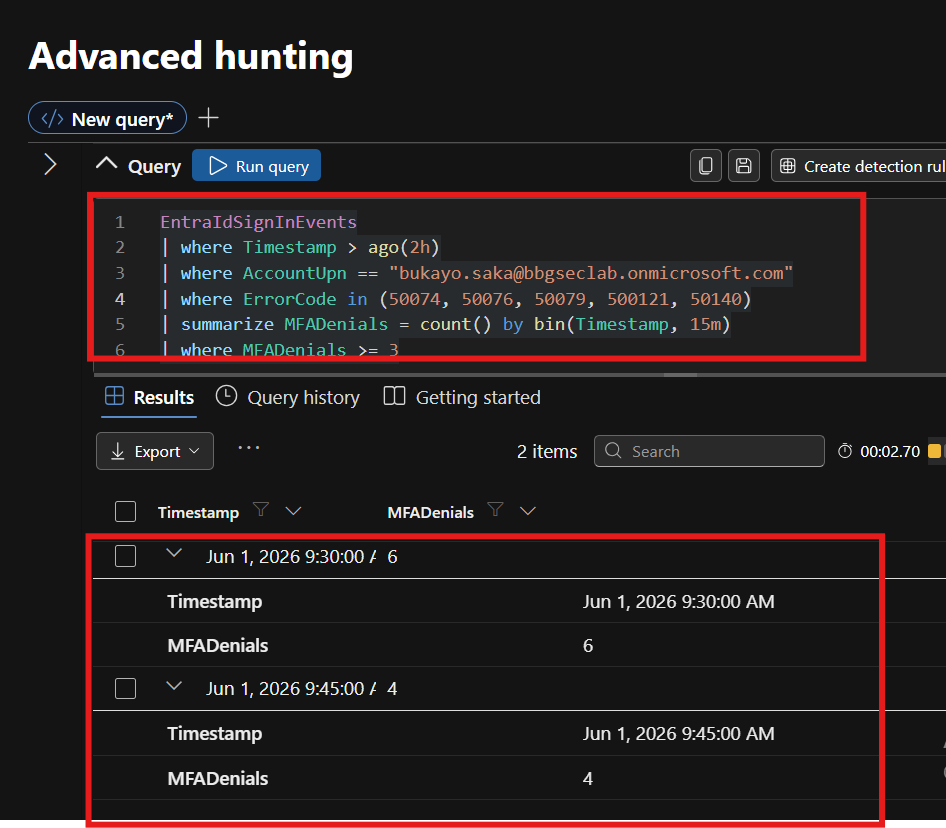This screenshot has height=828, width=946.
Task: Click the EntraIdSignInEvents table name in query
Action: [258, 222]
